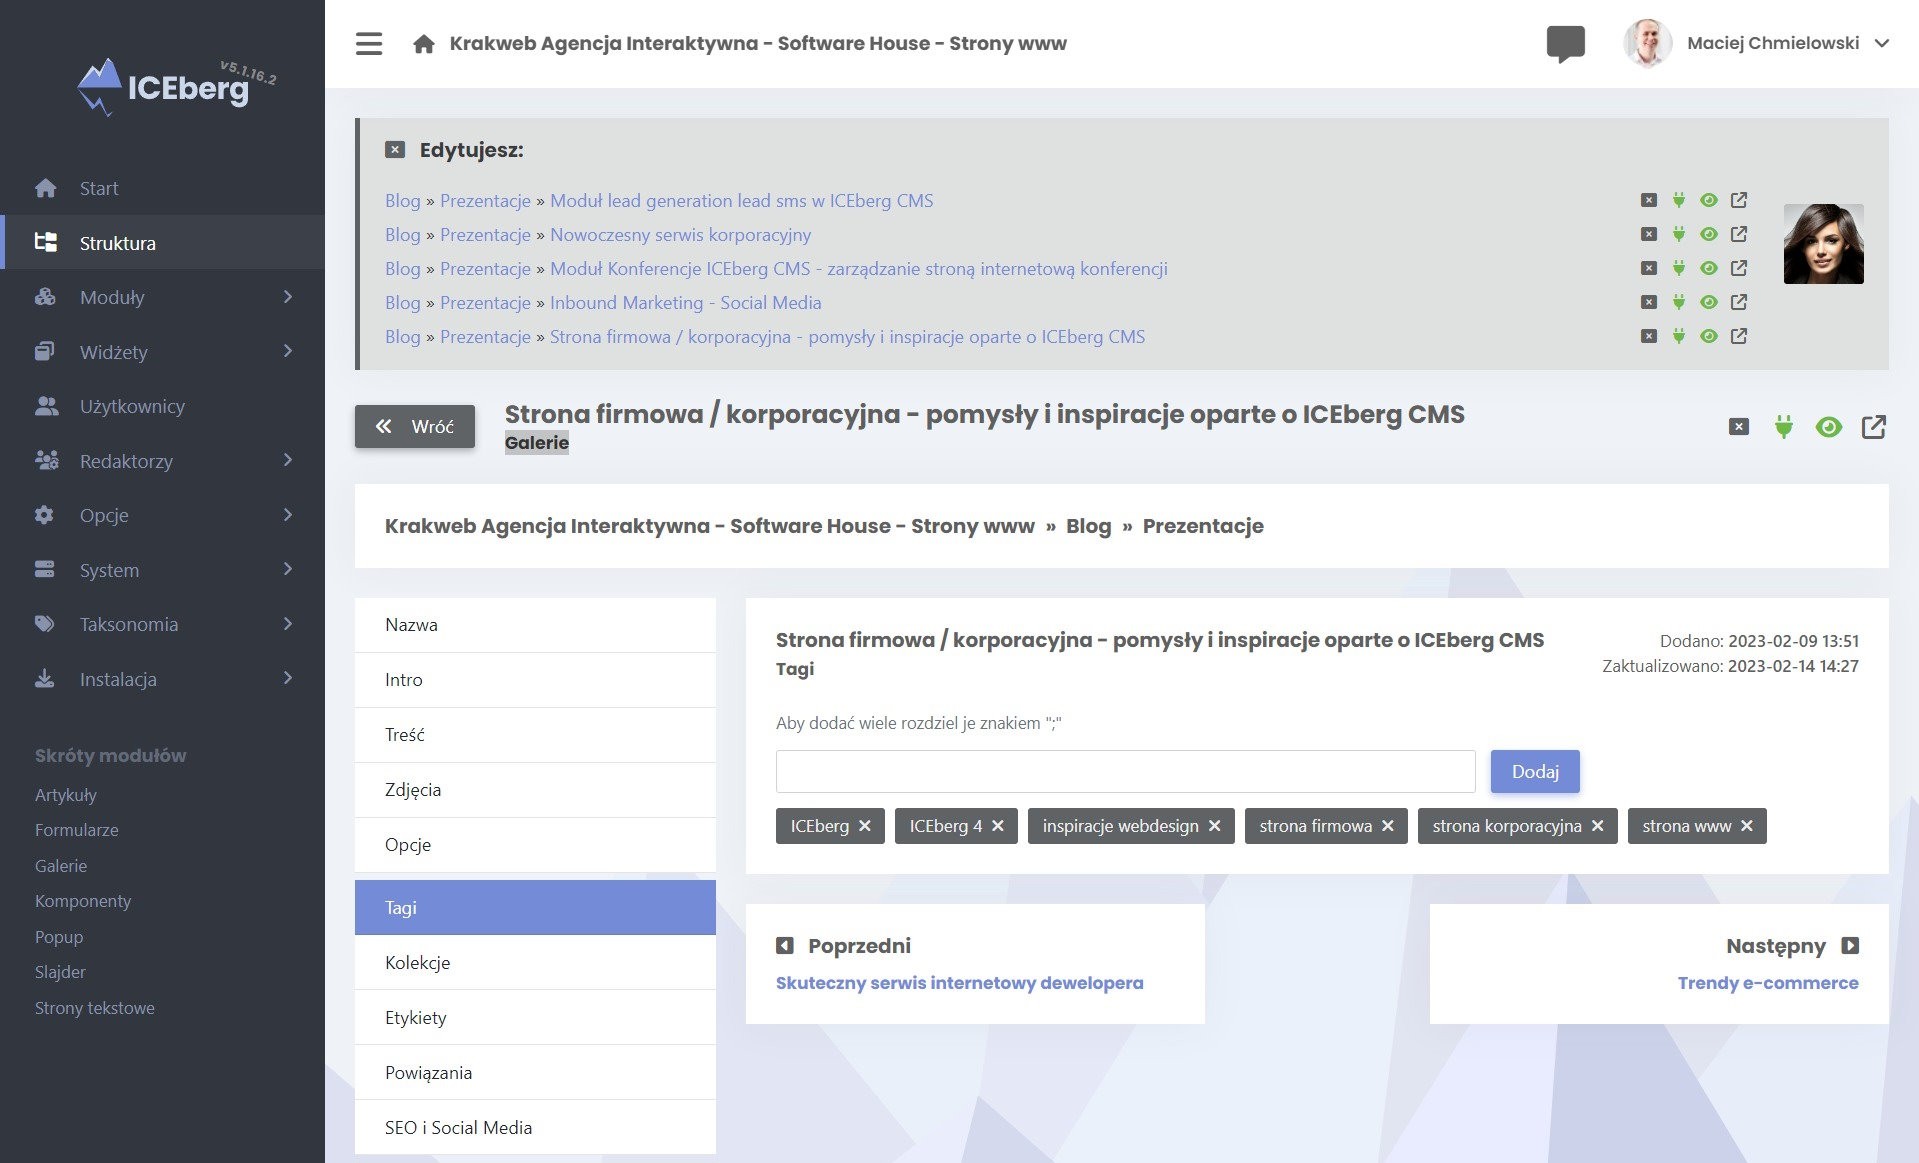Screen dimensions: 1919x1163
Task: Expand Instalacja sidebar submenu
Action: 162,679
